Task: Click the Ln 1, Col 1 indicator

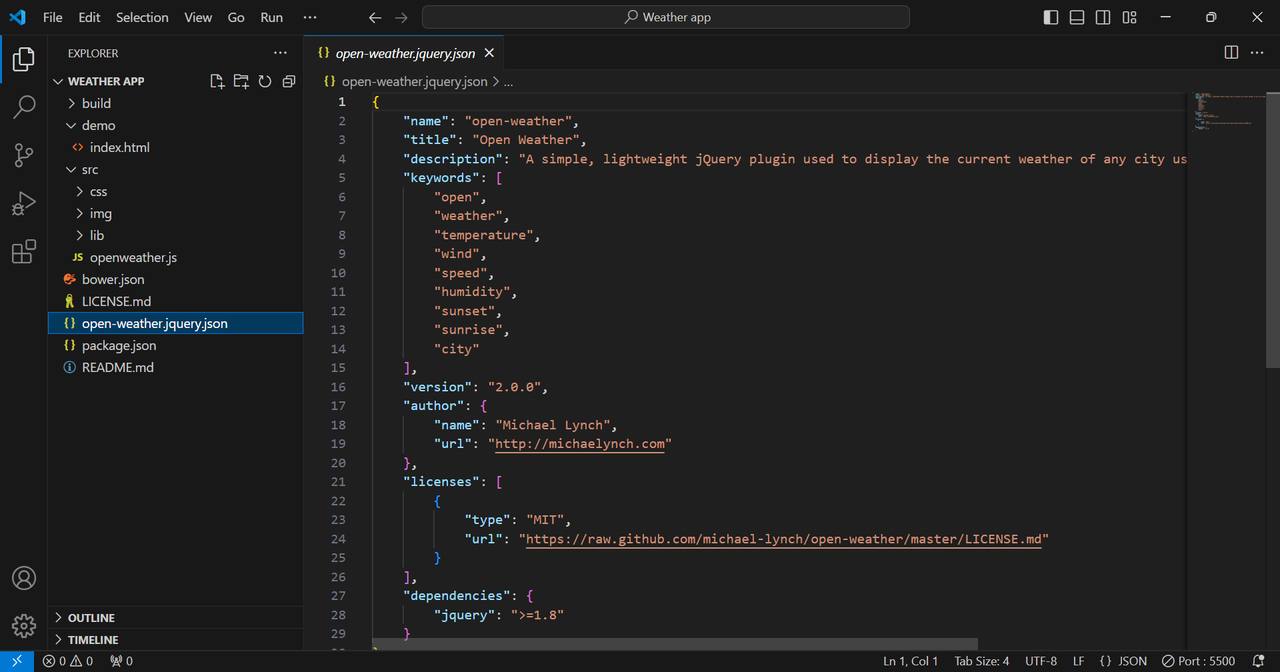Action: coord(910,661)
